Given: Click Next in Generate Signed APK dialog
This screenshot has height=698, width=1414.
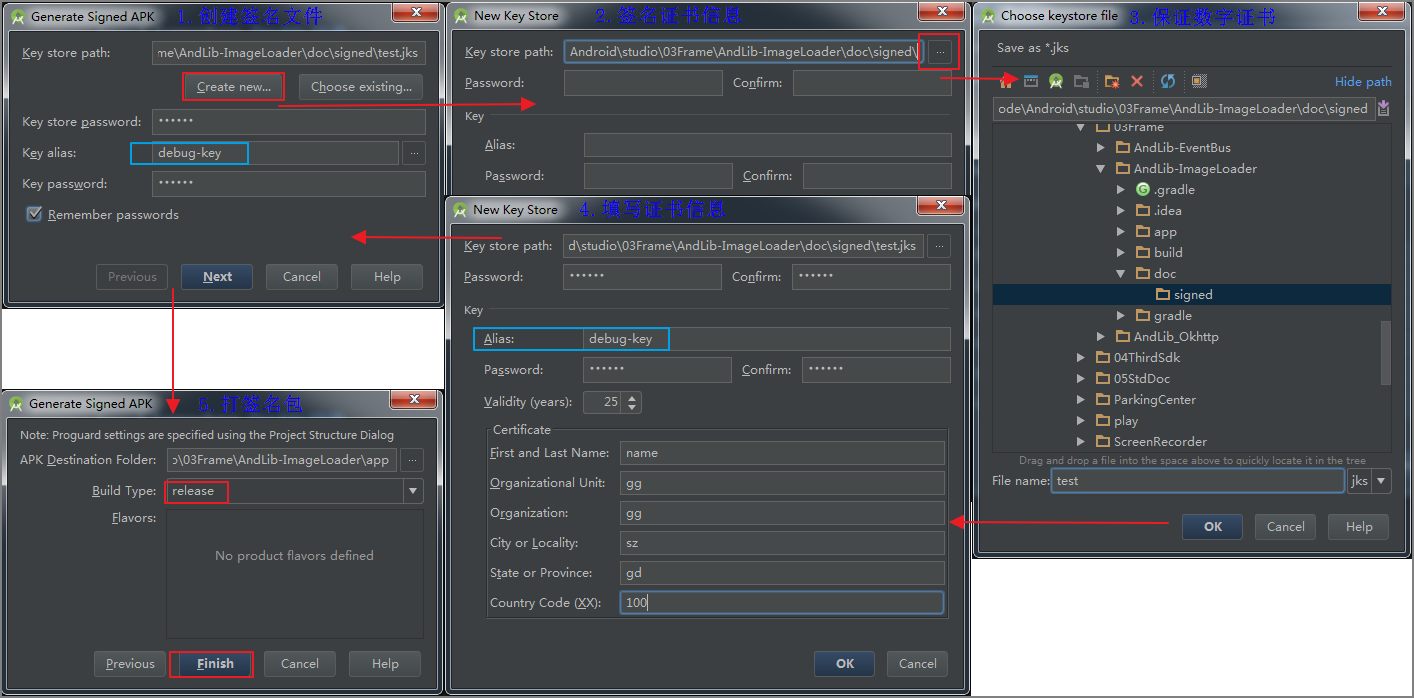Looking at the screenshot, I should coord(217,277).
